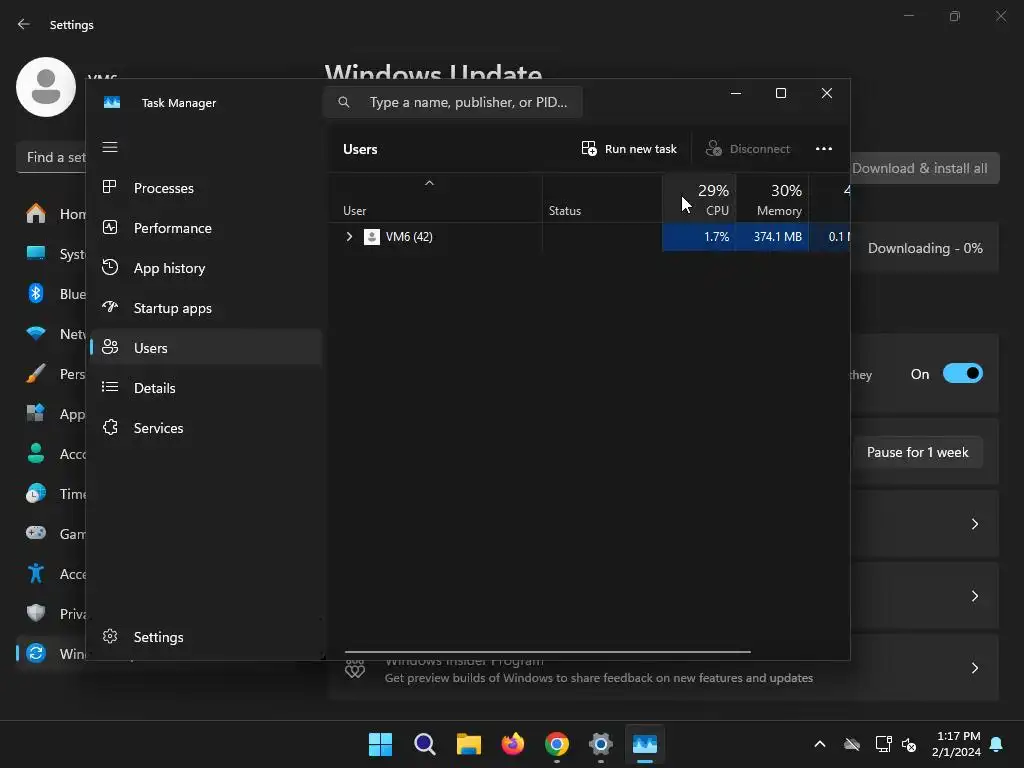Sort by the Status column header
1024x768 pixels.
coord(602,199)
